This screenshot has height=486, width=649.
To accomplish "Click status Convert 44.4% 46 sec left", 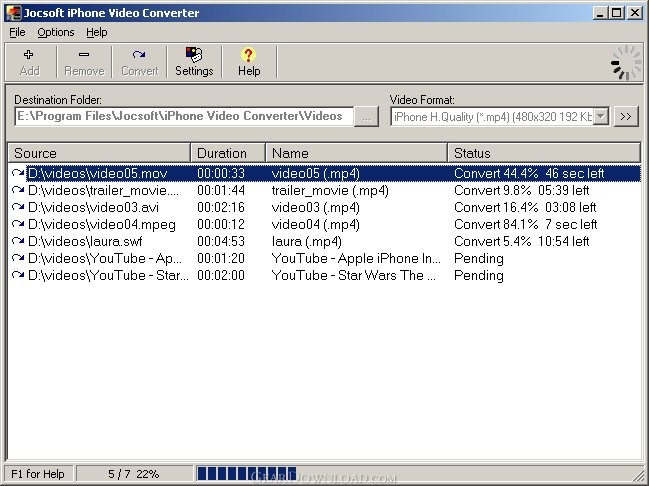I will coord(529,173).
